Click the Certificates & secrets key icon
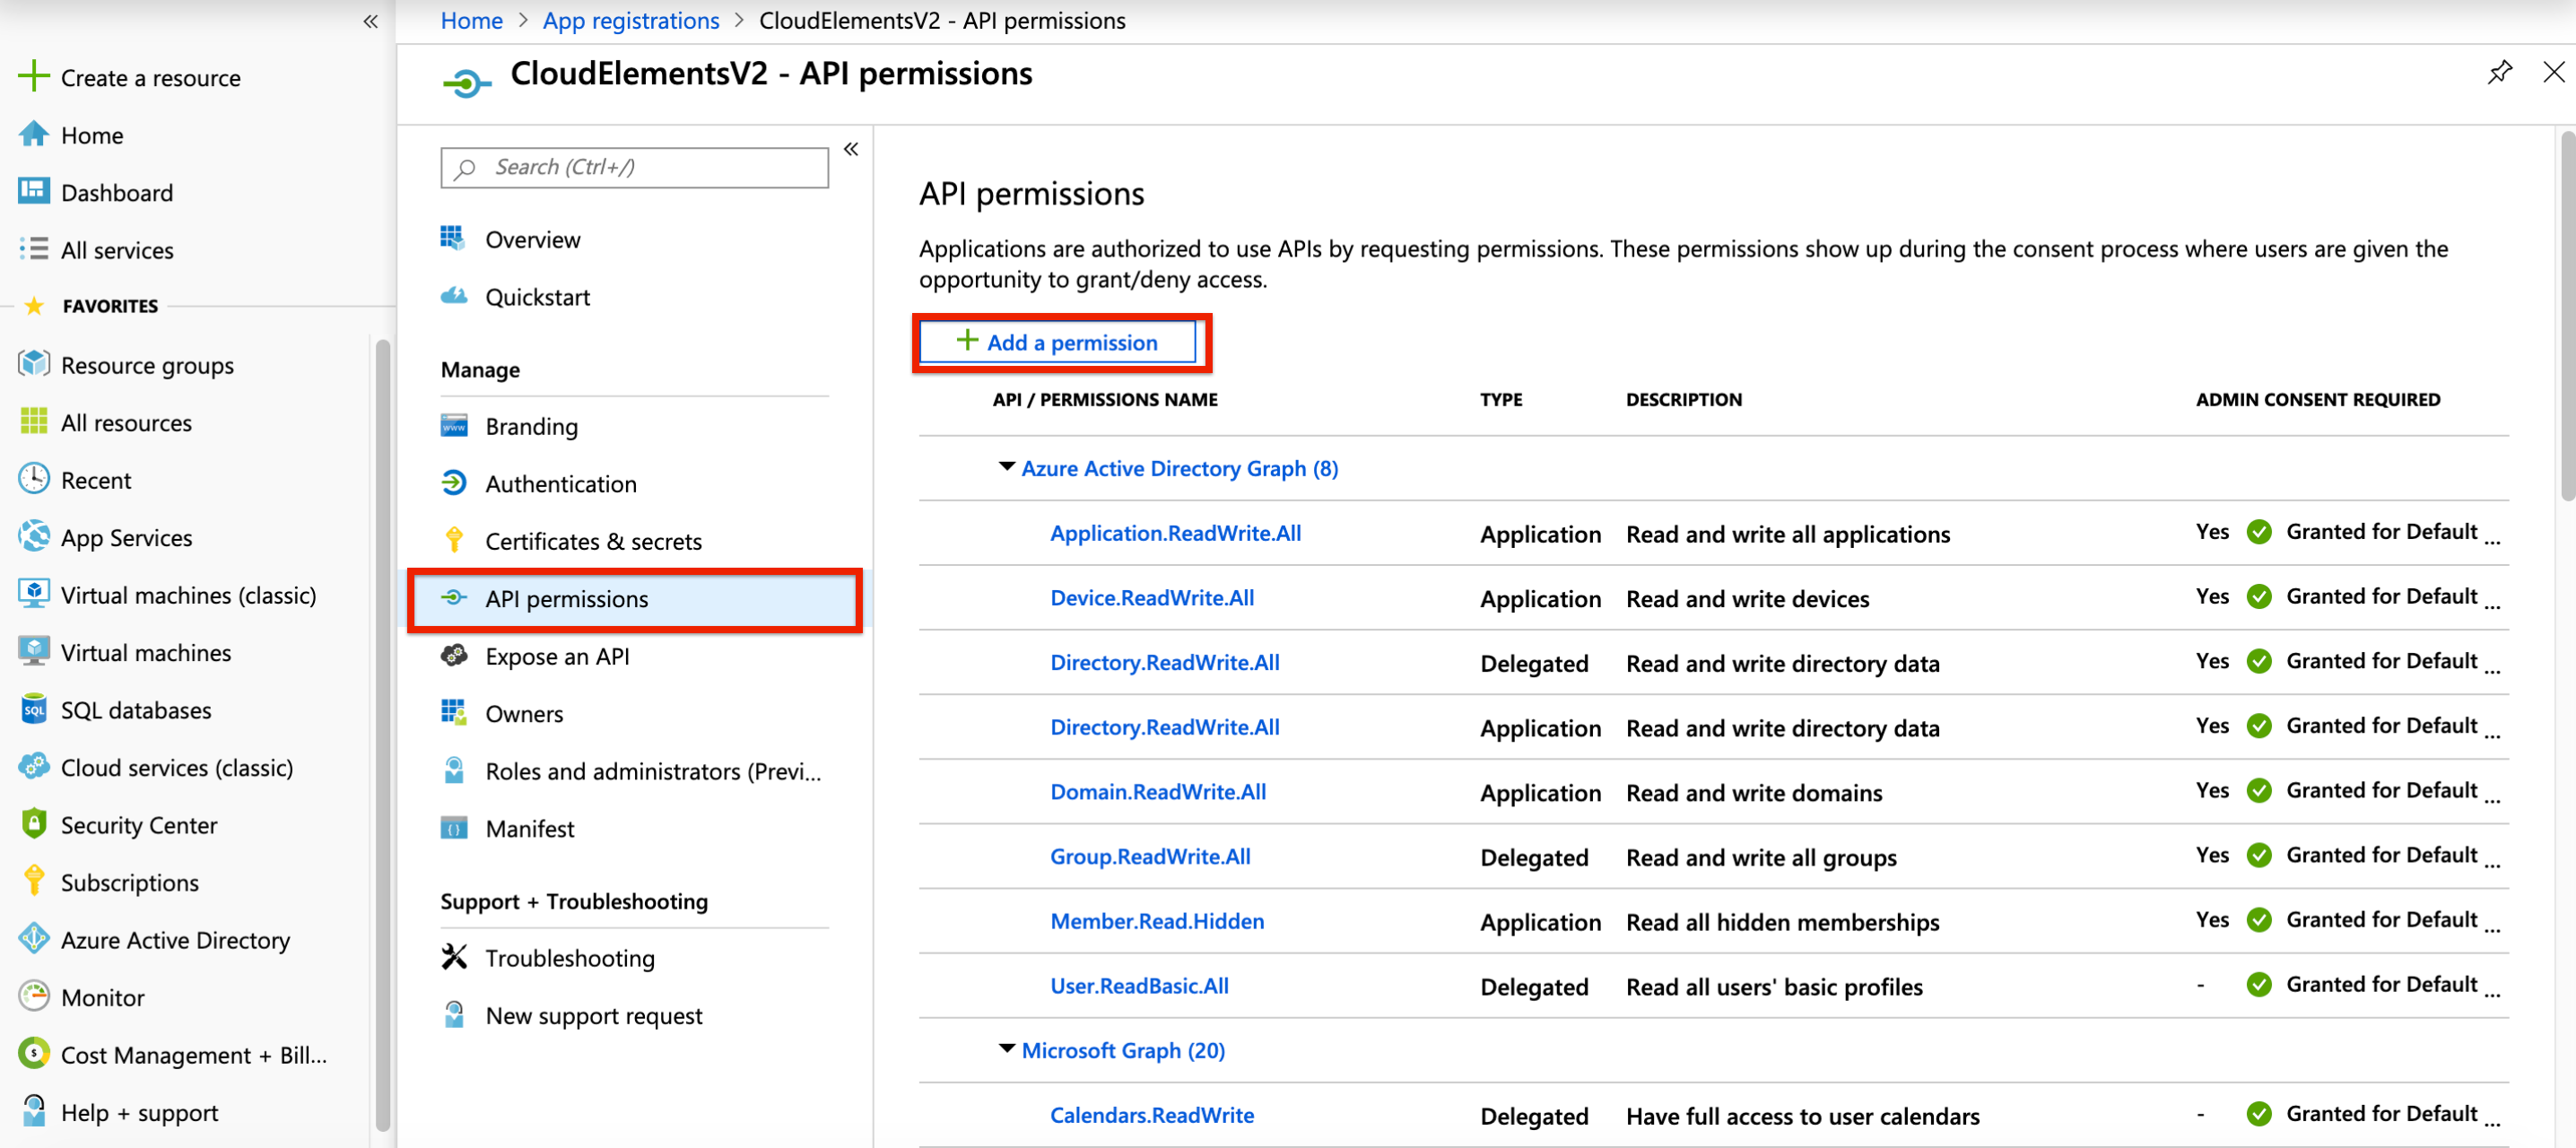Image resolution: width=2576 pixels, height=1148 pixels. (454, 540)
